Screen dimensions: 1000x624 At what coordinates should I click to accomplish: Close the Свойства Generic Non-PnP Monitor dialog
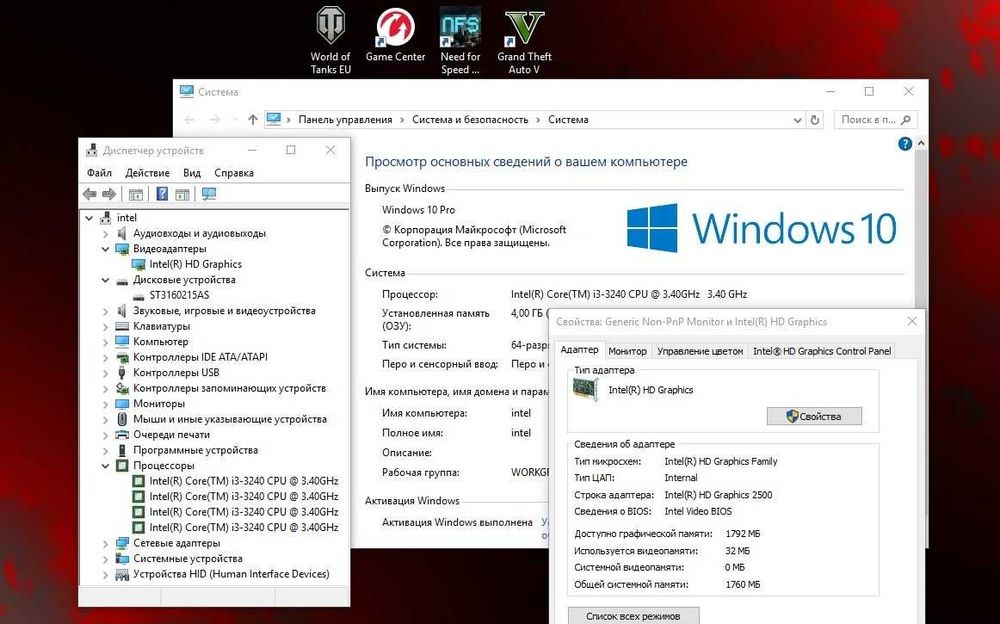click(x=912, y=322)
